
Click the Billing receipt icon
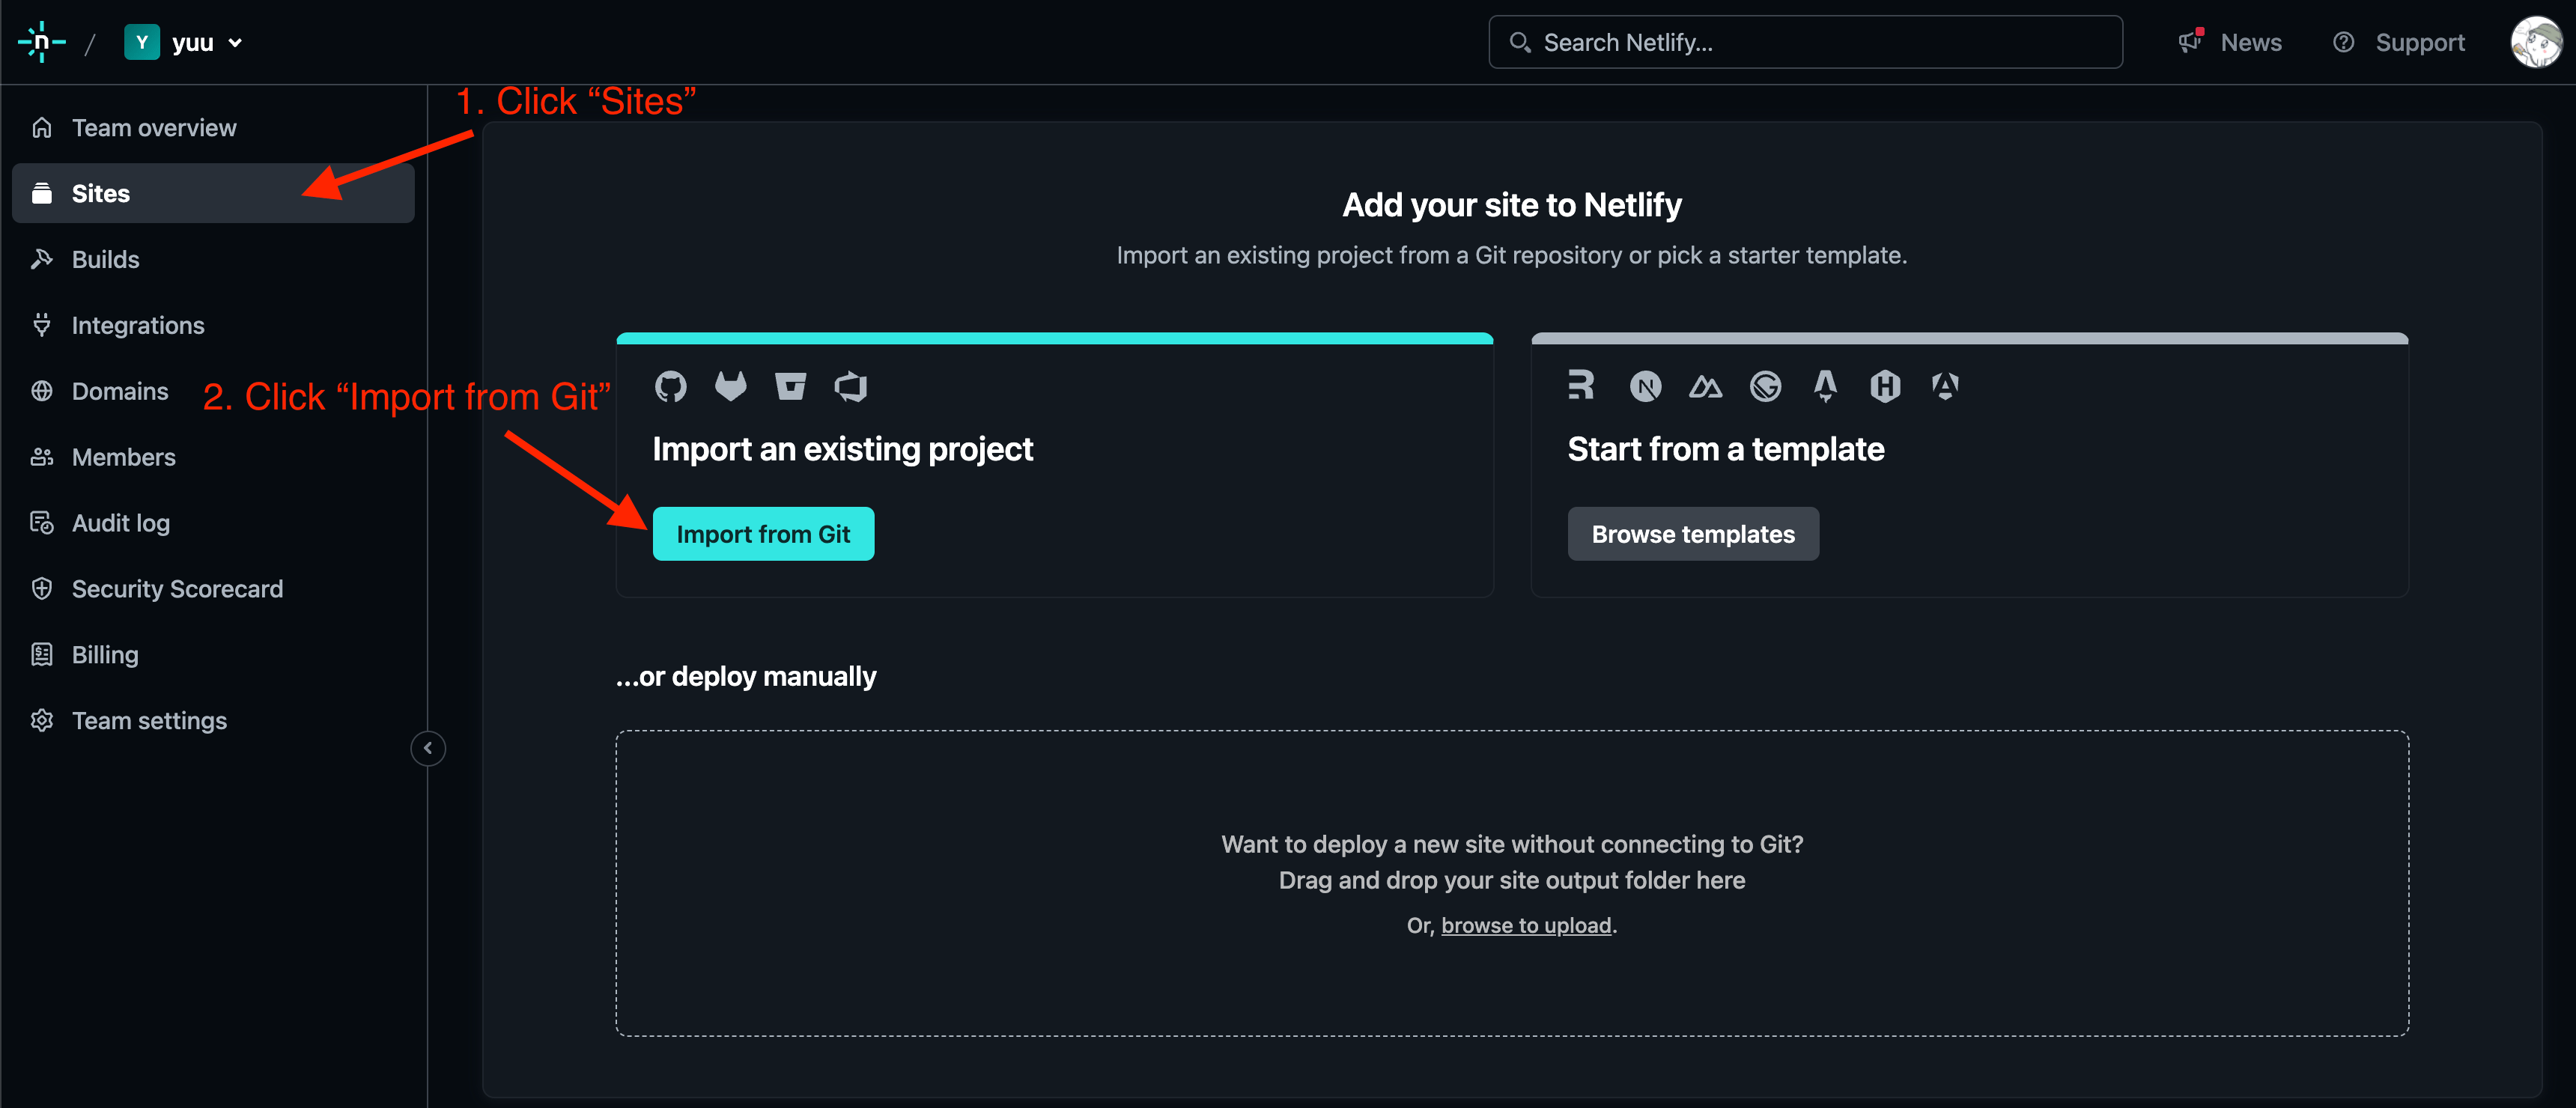click(42, 655)
